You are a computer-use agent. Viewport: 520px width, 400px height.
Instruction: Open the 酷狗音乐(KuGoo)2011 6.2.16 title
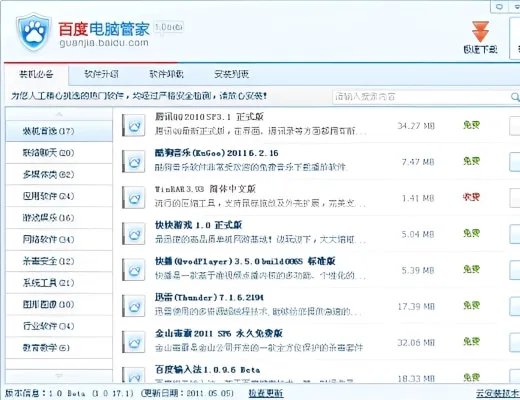217,153
